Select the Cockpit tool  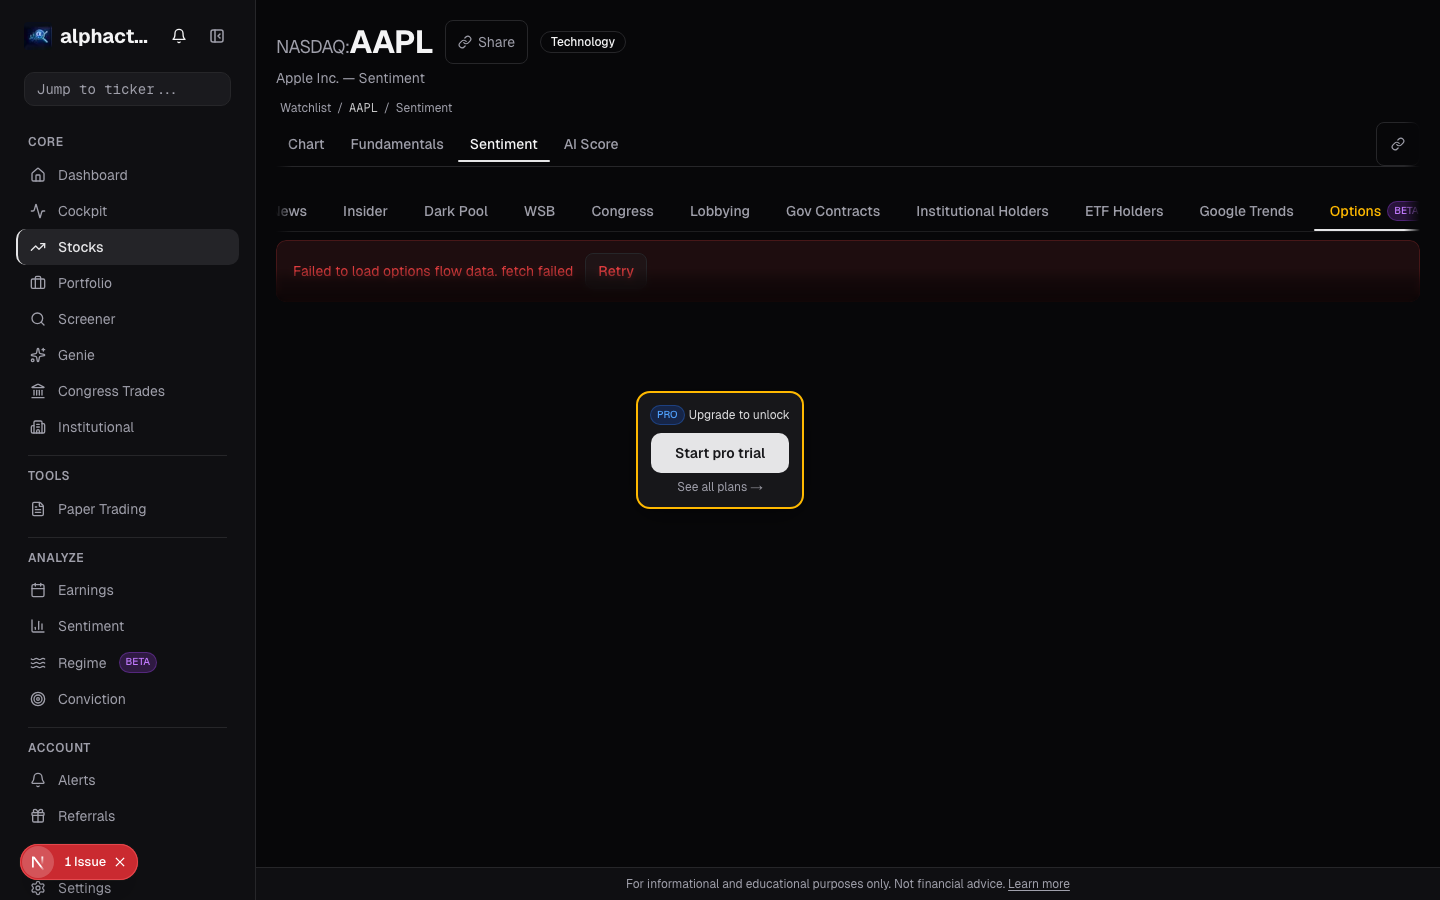(x=82, y=211)
